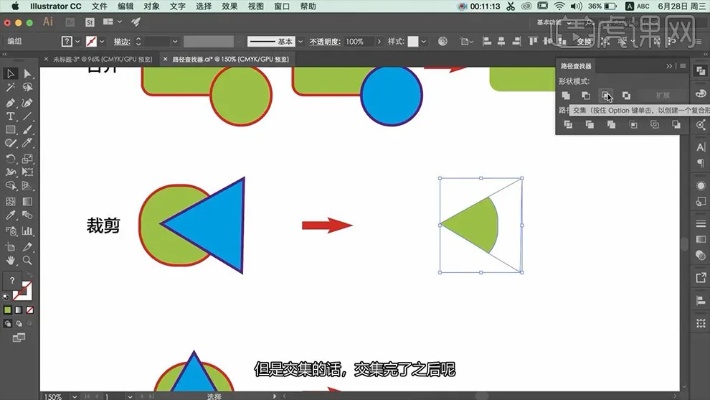710x400 pixels.
Task: Click Unite shape mode in Pathfinder
Action: point(566,96)
